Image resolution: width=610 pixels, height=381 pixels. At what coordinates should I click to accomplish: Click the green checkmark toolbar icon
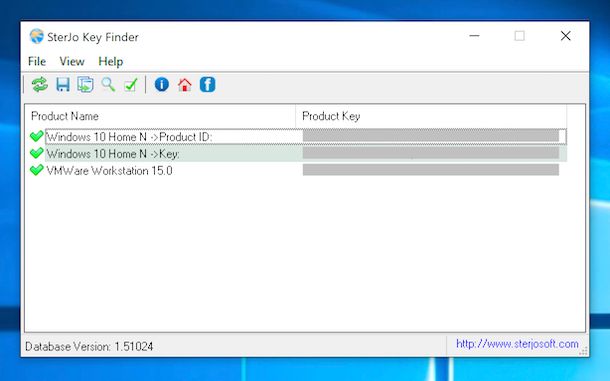click(x=131, y=84)
